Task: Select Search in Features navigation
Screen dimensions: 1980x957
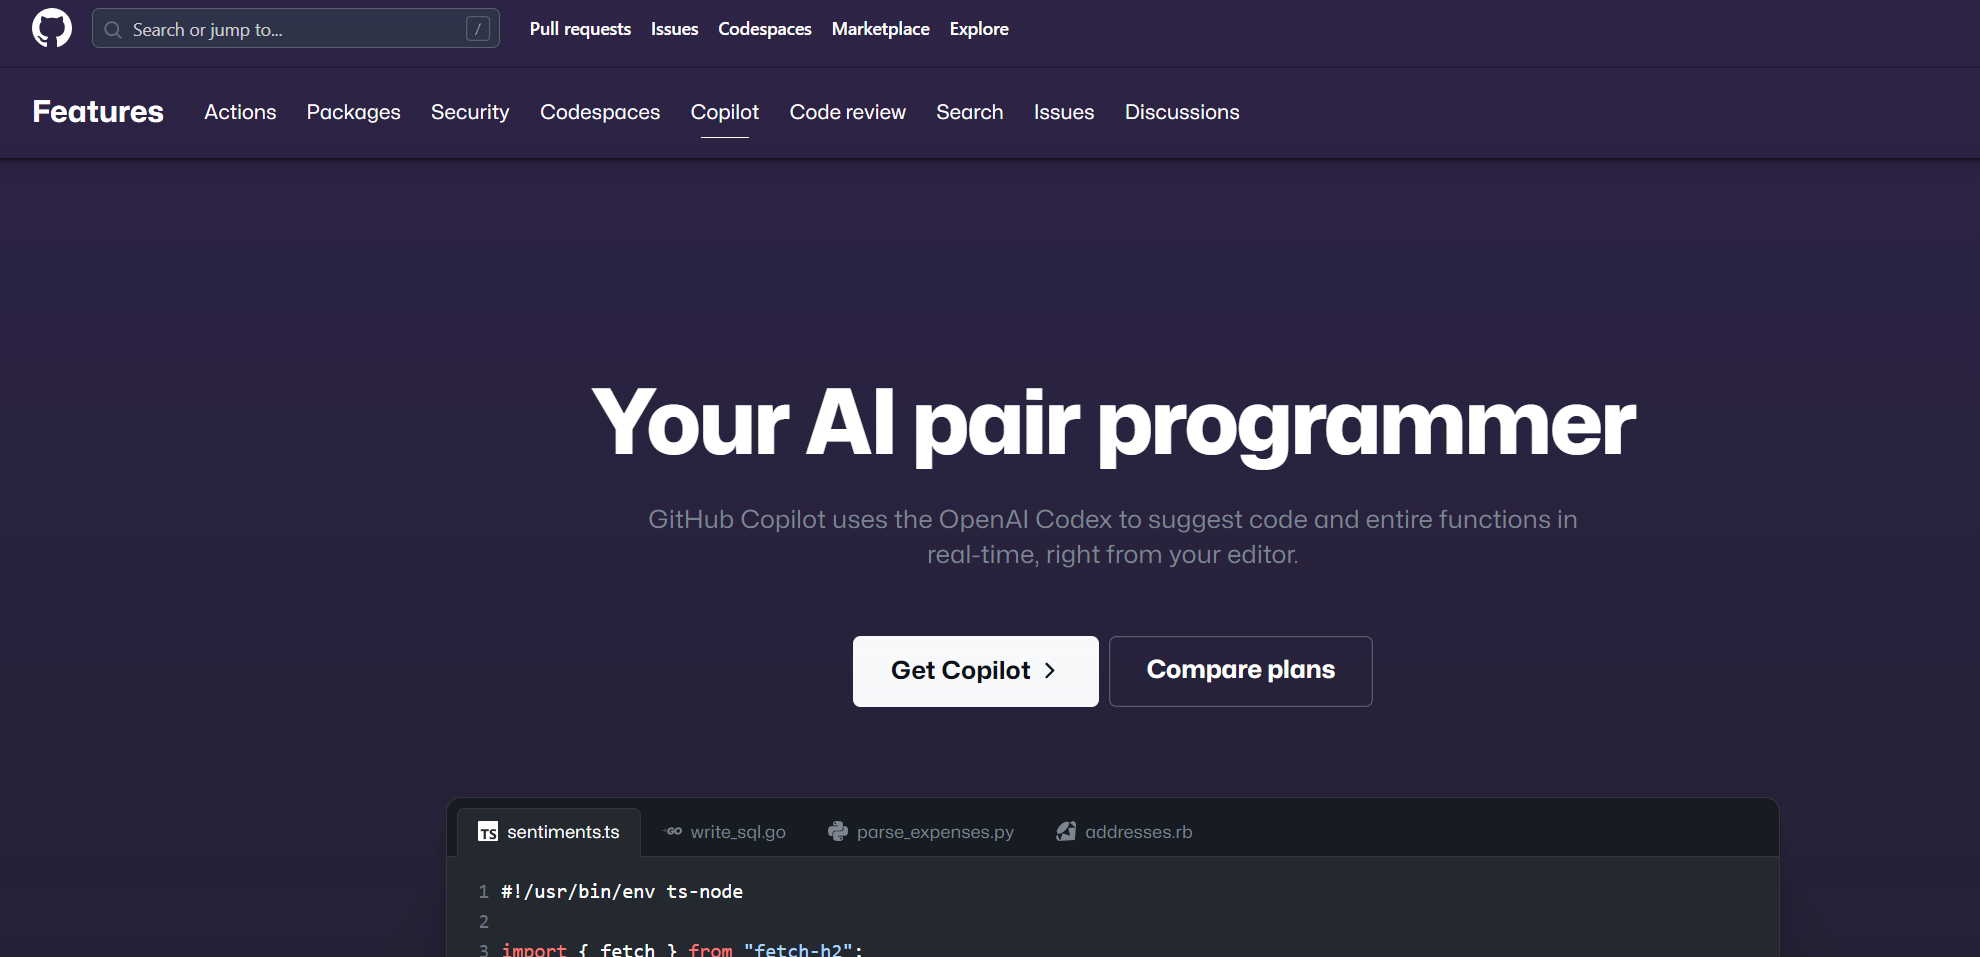Action: 970,112
